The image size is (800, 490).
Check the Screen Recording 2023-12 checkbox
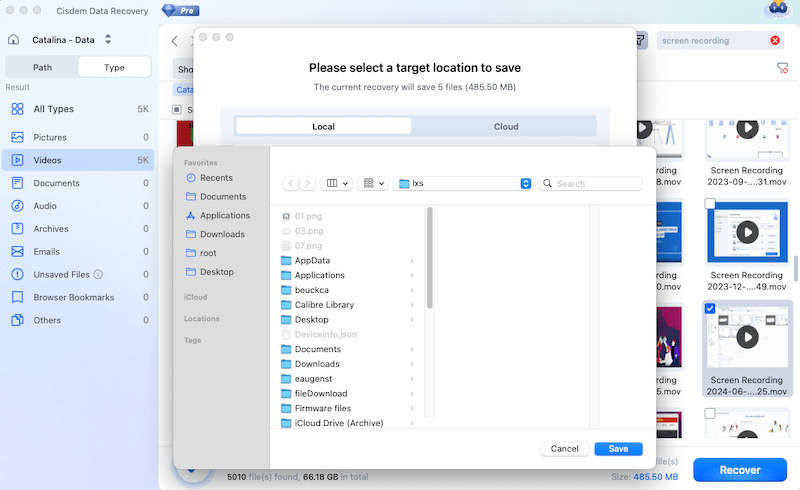710,204
